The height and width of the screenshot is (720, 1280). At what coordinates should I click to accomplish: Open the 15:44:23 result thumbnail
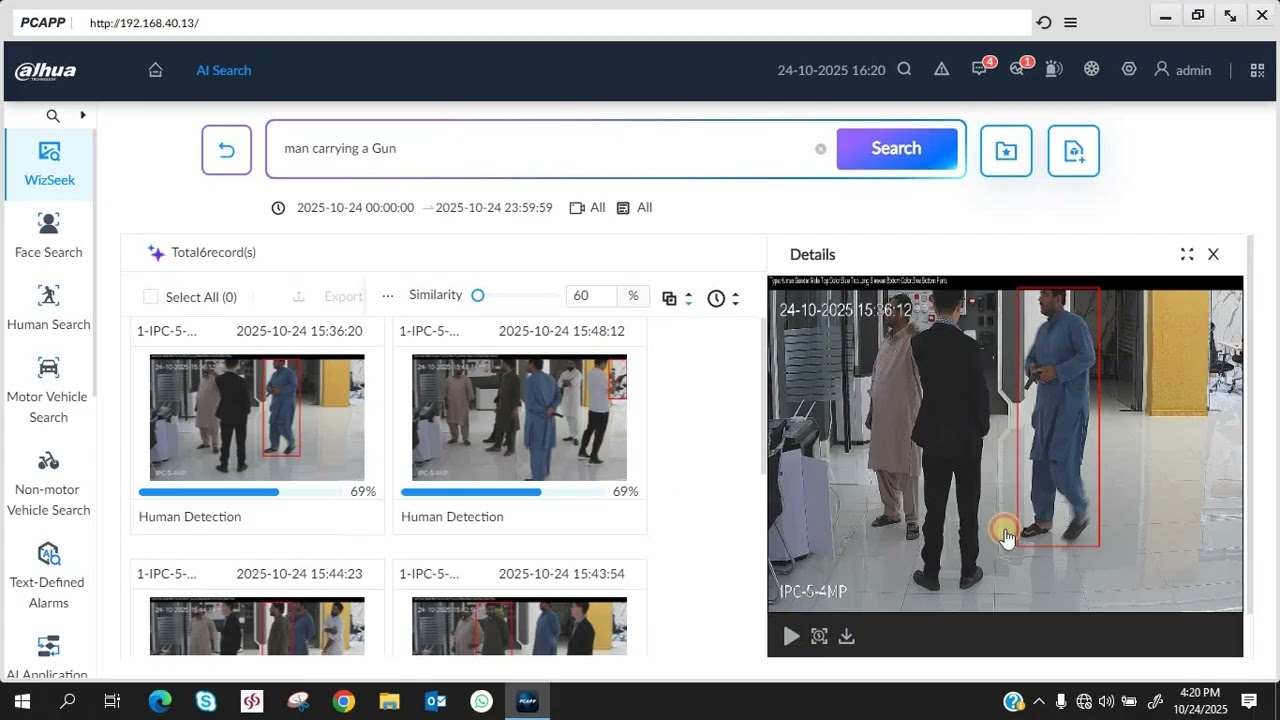pos(257,626)
